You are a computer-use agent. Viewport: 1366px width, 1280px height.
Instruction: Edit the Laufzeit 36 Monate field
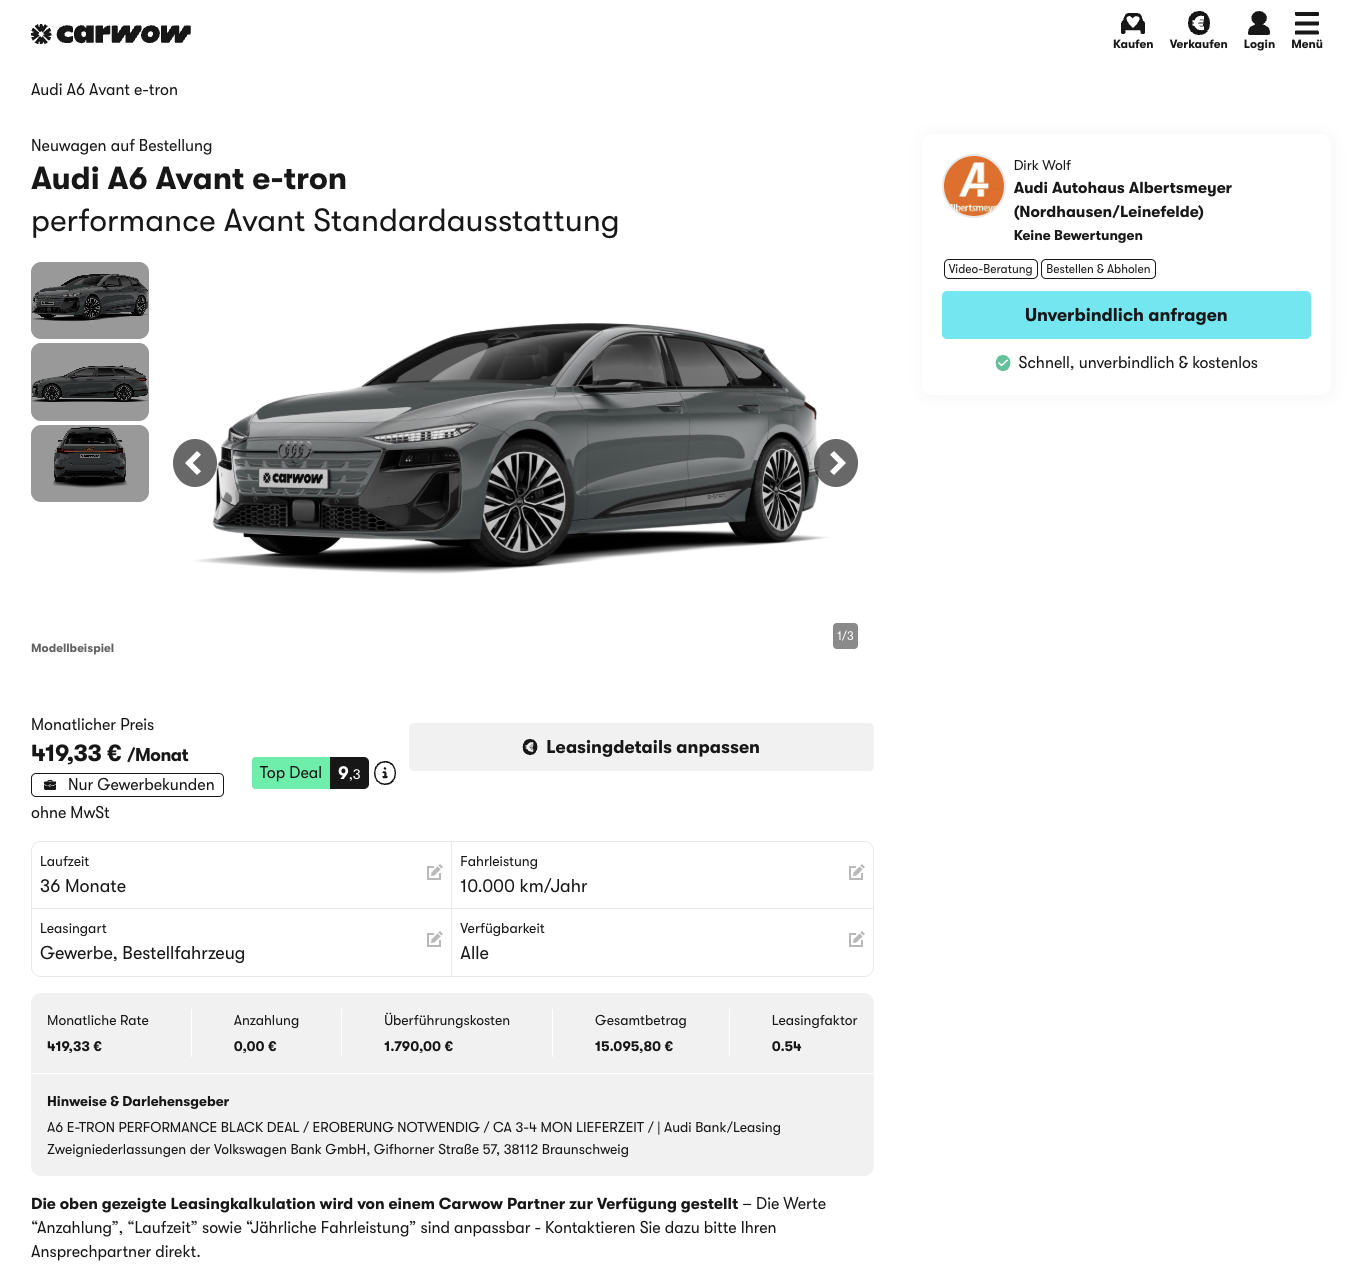point(434,873)
